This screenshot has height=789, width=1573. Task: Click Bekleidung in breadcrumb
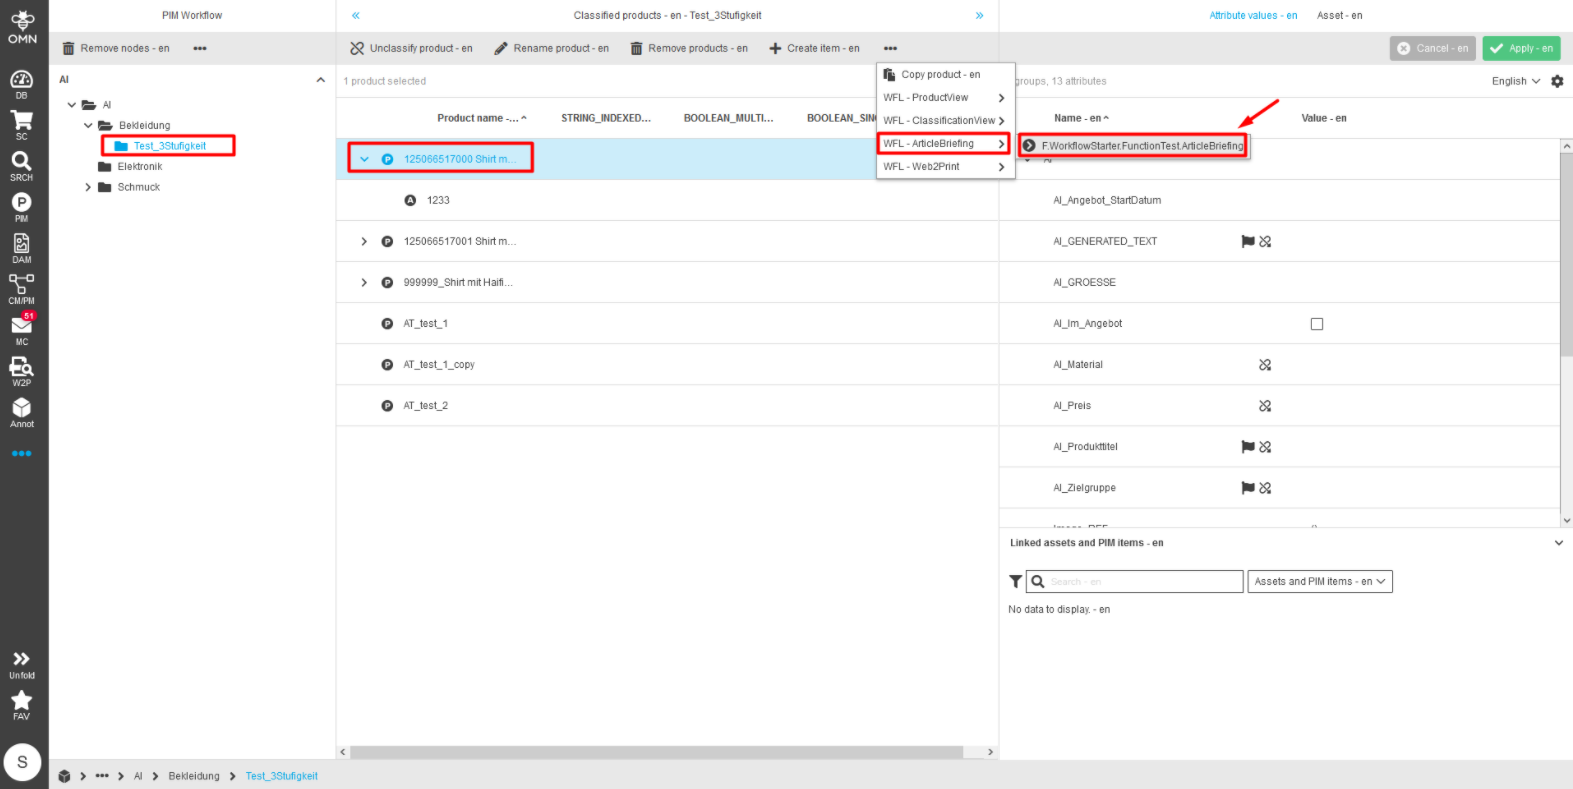coord(194,776)
